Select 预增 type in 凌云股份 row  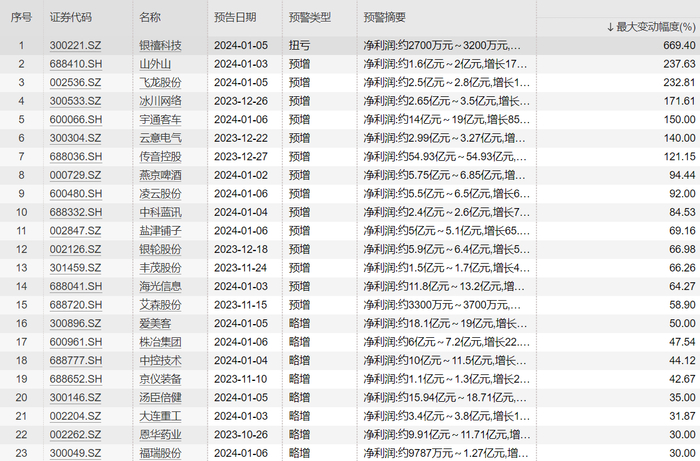tap(300, 194)
